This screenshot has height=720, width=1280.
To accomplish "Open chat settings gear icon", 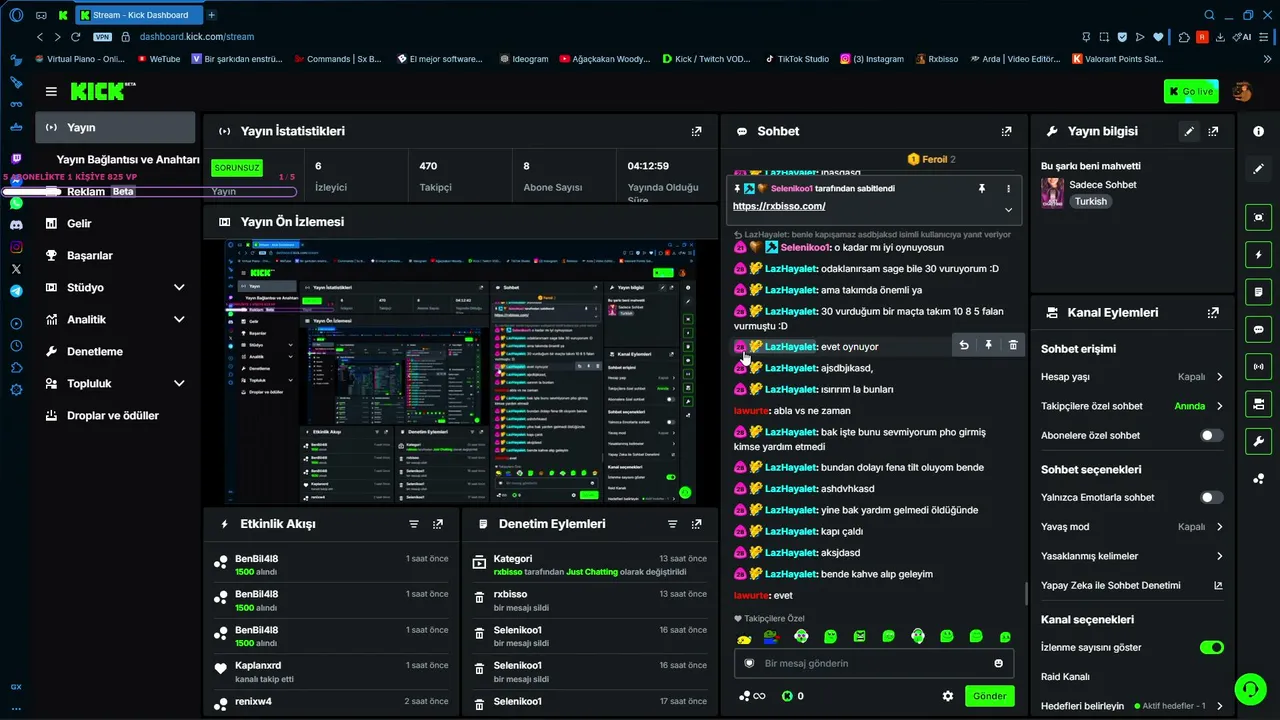I will [948, 696].
